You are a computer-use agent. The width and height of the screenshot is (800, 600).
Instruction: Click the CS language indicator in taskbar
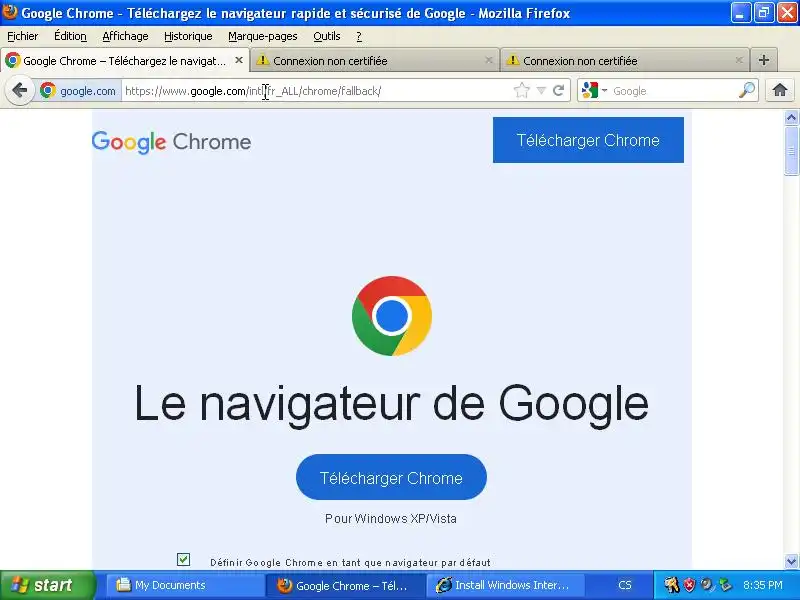click(x=625, y=585)
